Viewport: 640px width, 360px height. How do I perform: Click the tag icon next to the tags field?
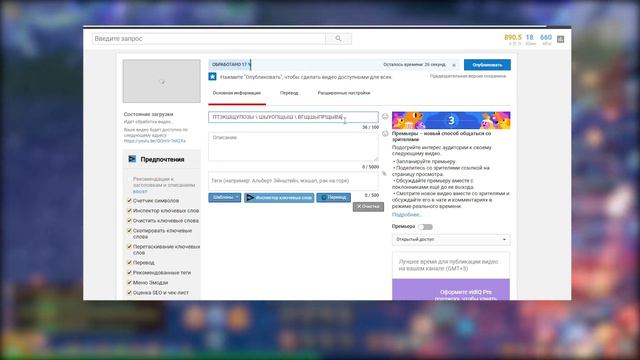click(x=384, y=173)
